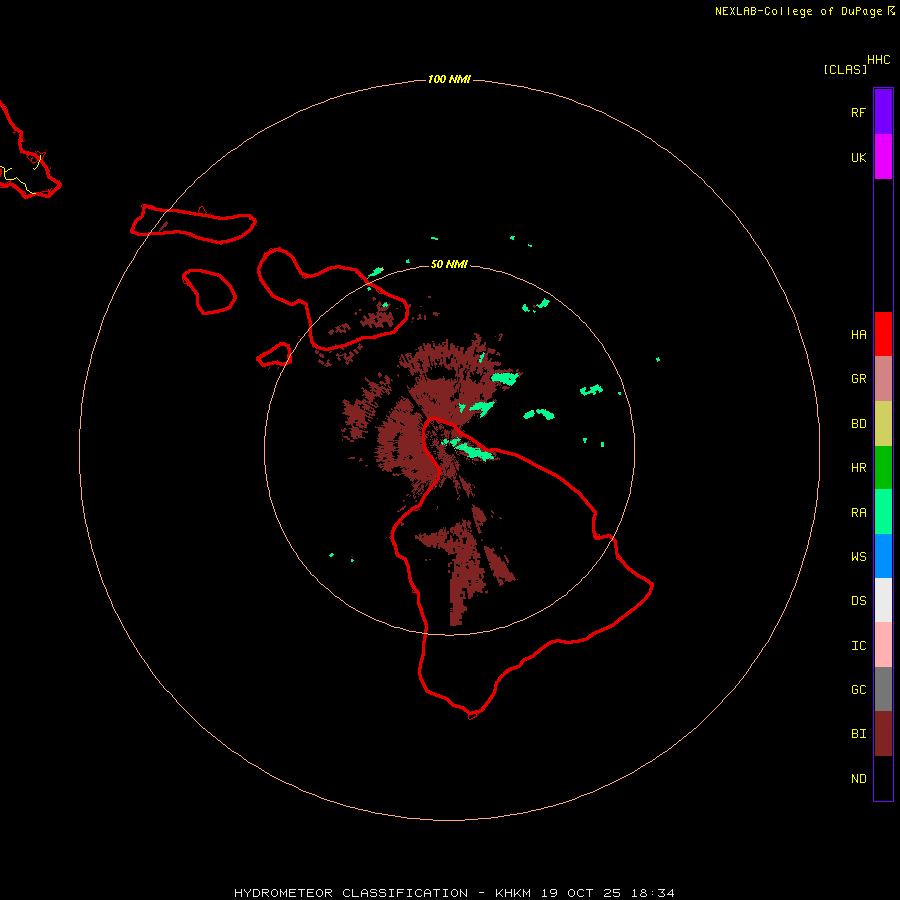Click the HA red legend swatch
Screen dimensions: 900x900
pos(883,334)
